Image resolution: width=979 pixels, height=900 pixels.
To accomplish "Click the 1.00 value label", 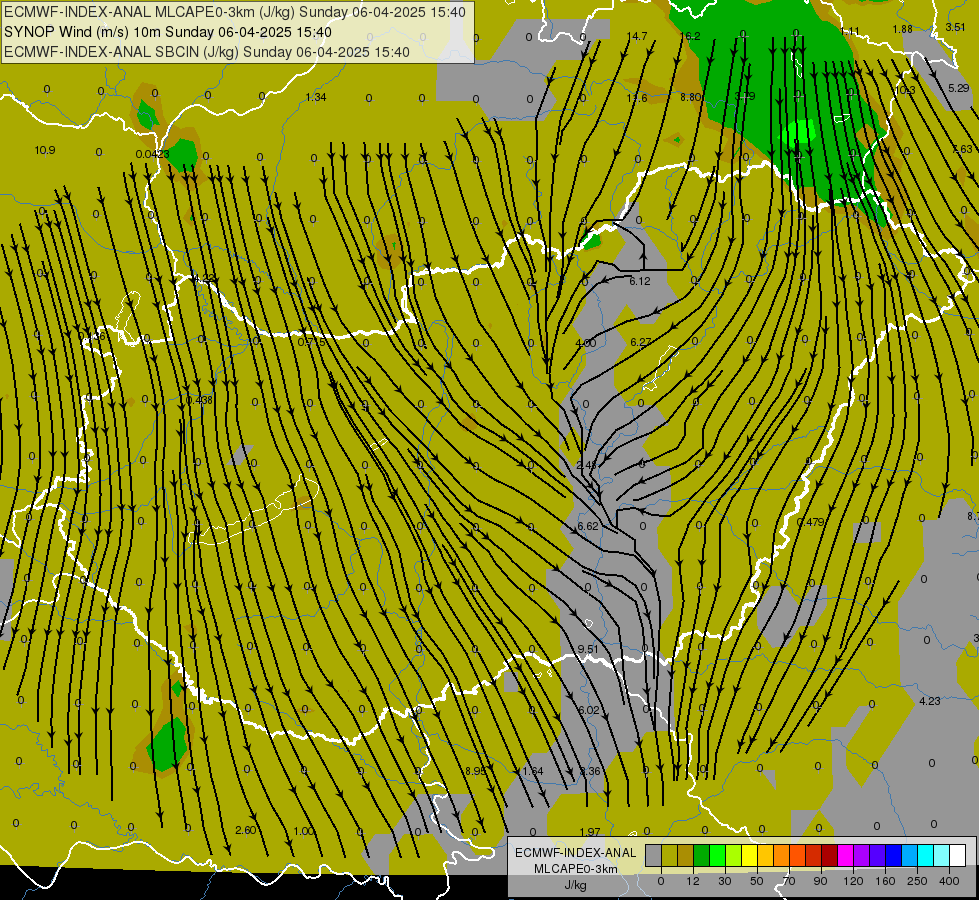I will (303, 831).
